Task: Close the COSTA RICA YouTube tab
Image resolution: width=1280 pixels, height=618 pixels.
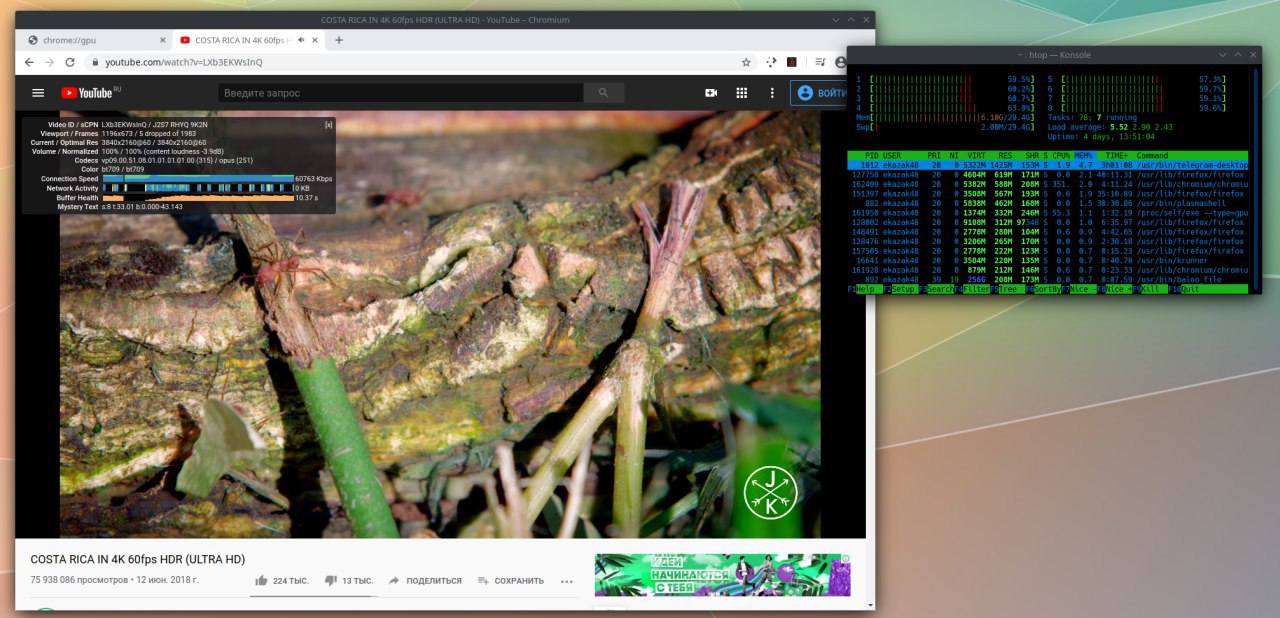Action: (314, 40)
